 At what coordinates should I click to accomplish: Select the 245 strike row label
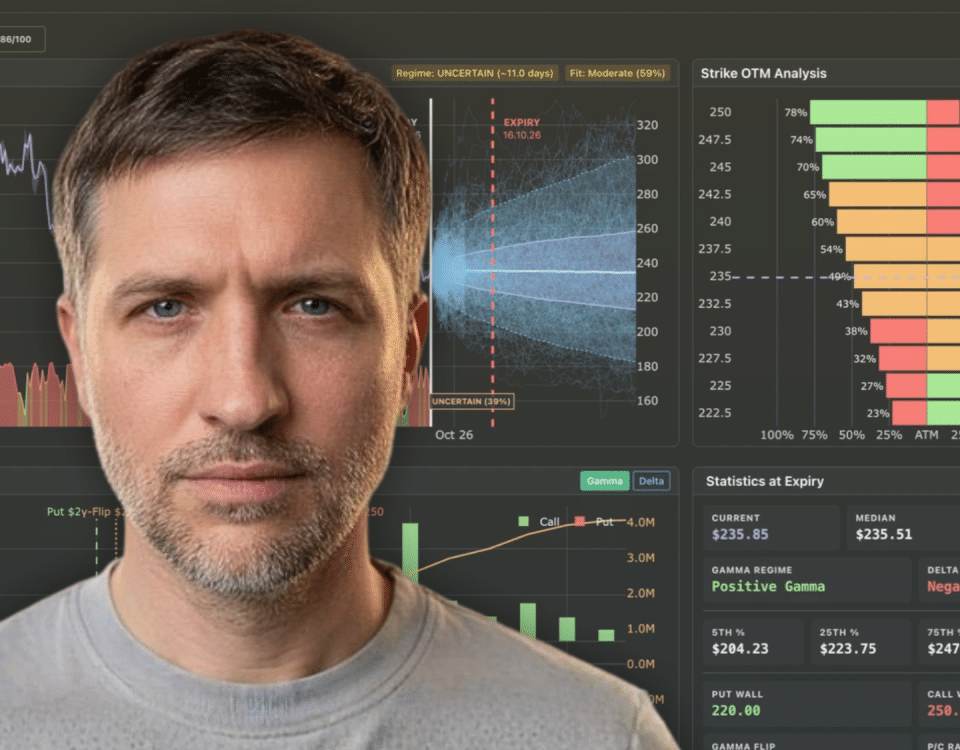pos(720,167)
